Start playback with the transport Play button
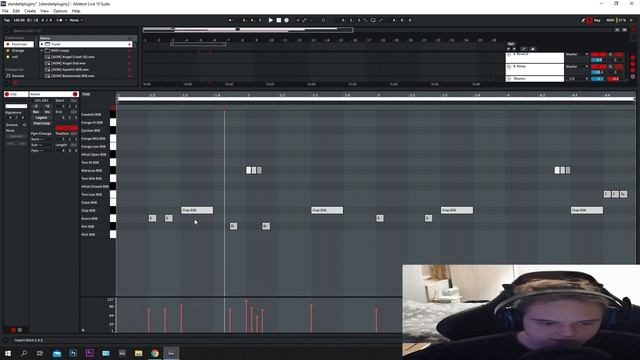Screen dimensions: 640x360 [271, 20]
